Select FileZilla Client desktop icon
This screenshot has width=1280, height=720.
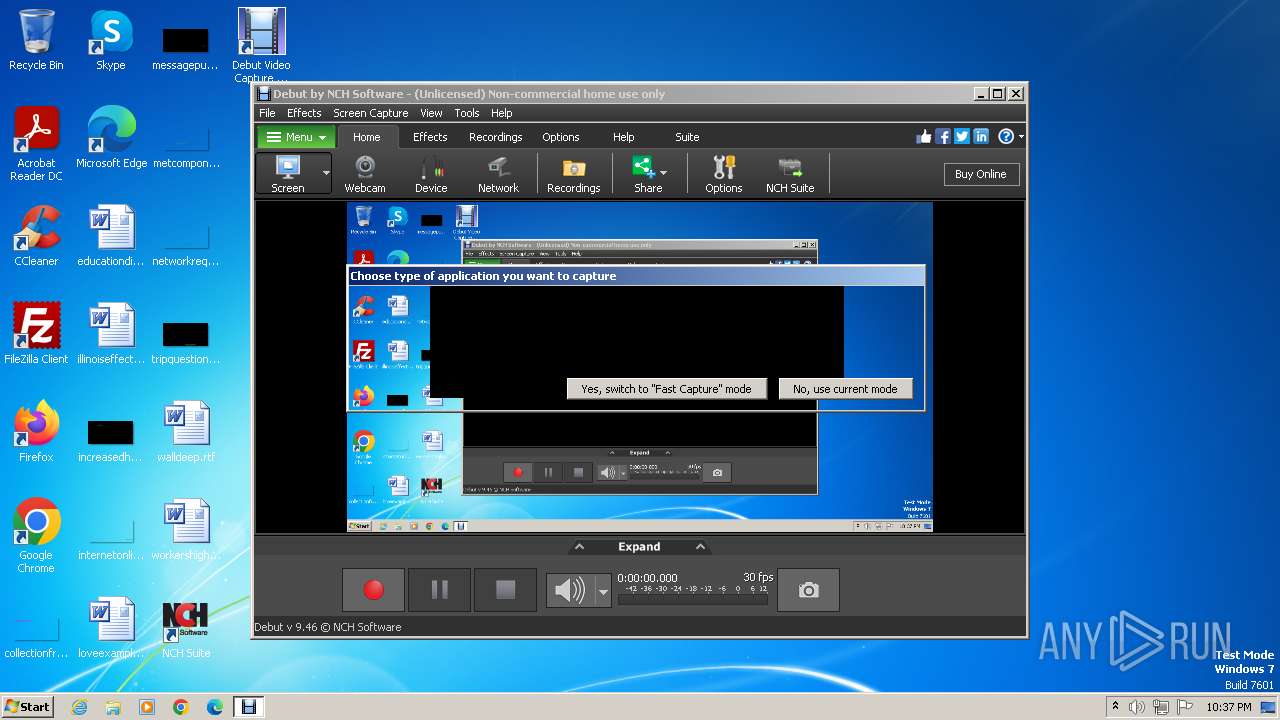coord(36,334)
